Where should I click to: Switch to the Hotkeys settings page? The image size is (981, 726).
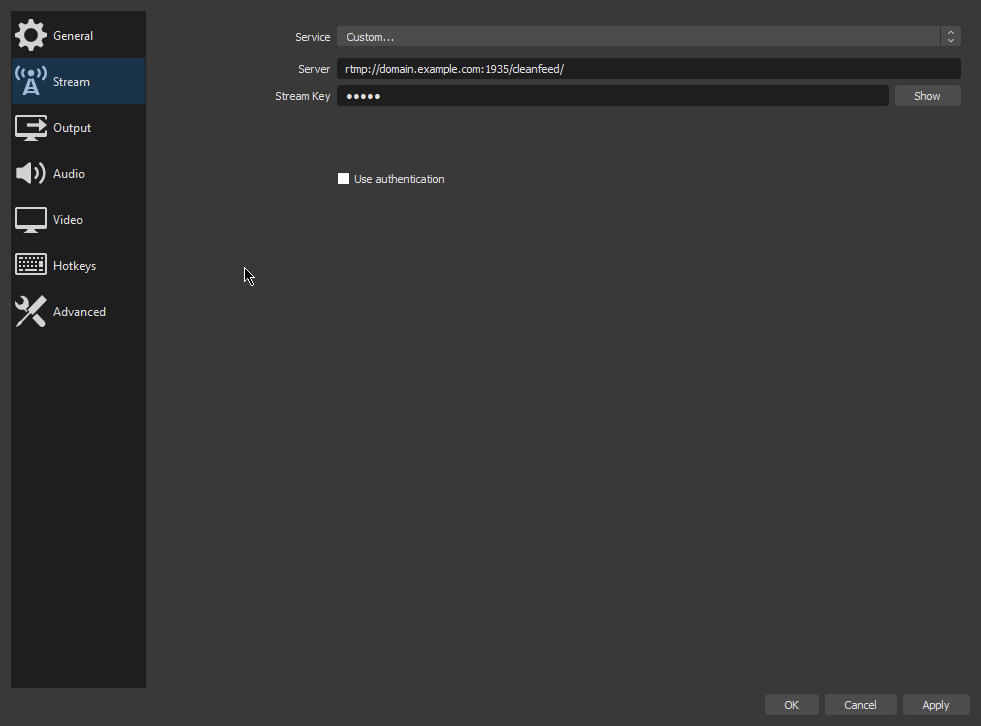click(75, 265)
